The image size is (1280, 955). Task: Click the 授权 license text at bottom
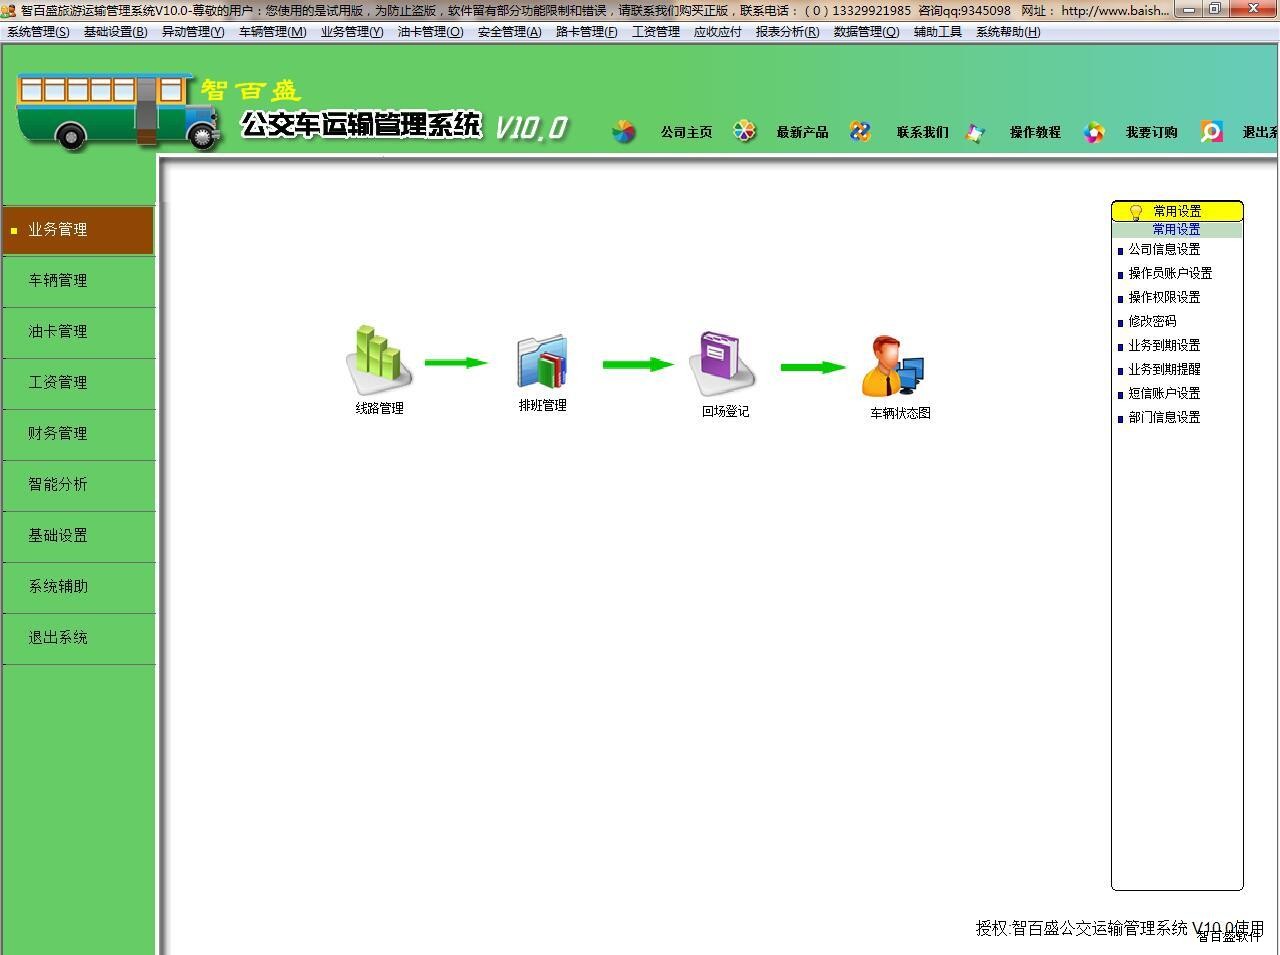[x=1120, y=928]
